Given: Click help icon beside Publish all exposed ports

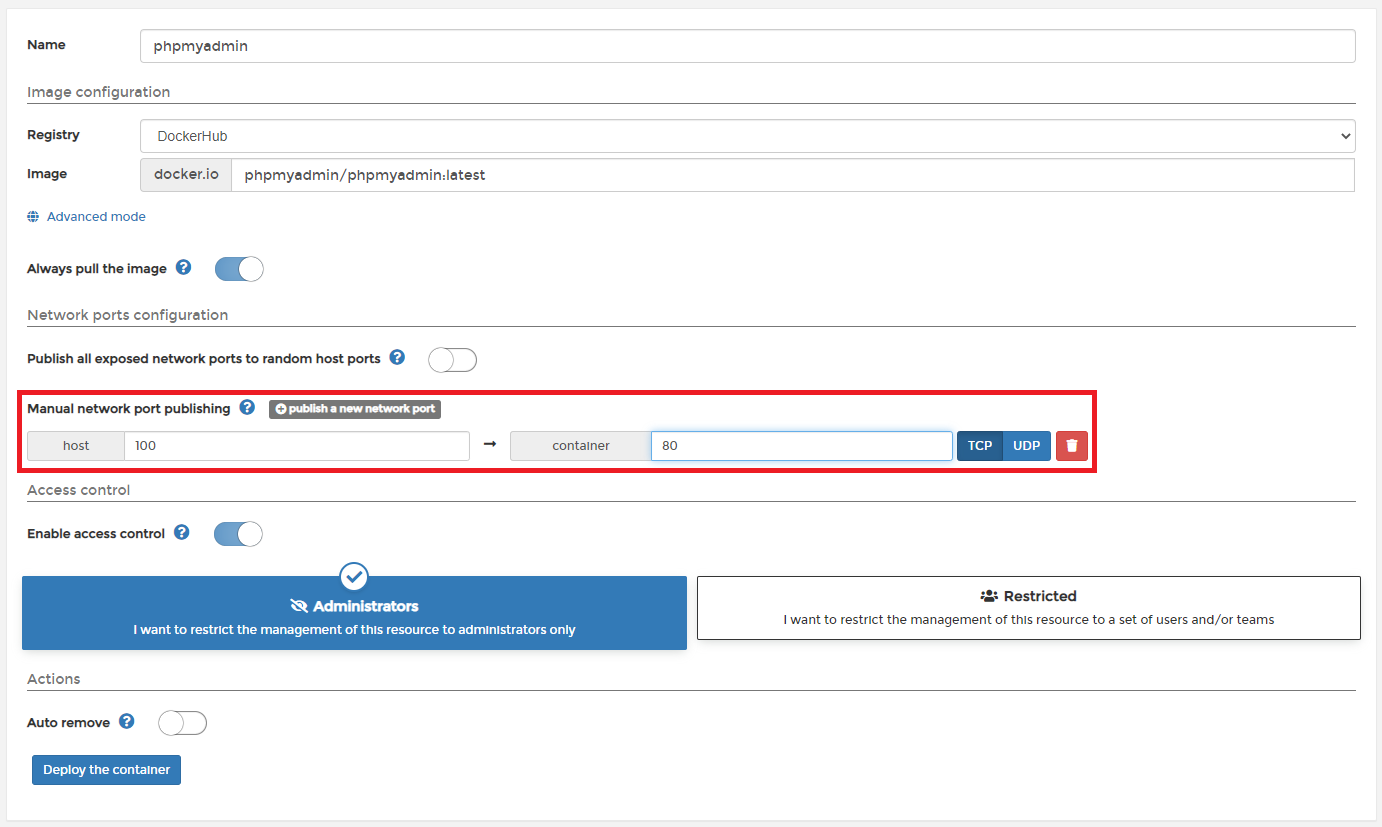Looking at the screenshot, I should (x=397, y=358).
